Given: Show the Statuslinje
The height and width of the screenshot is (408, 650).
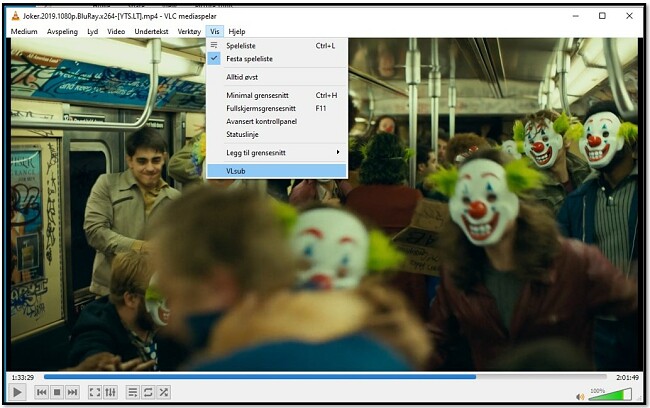Looking at the screenshot, I should coord(276,134).
